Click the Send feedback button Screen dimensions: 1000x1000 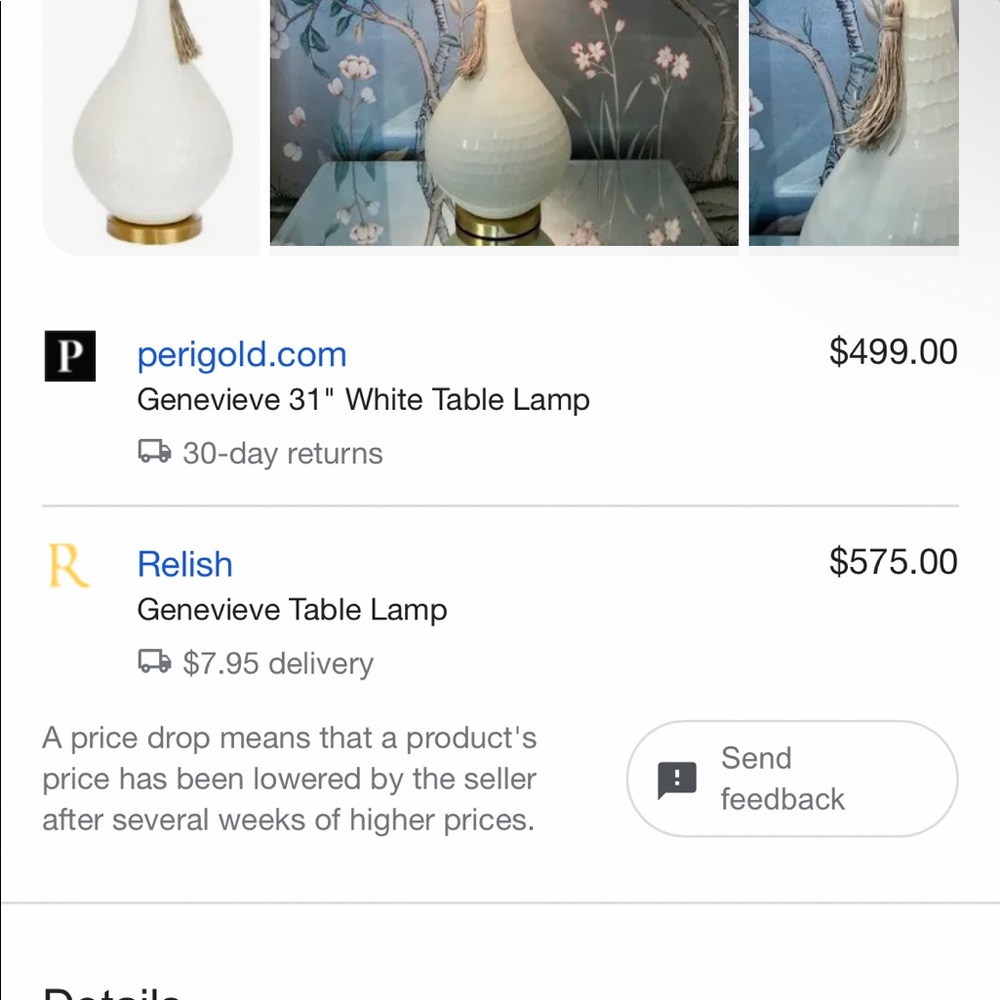click(x=792, y=779)
